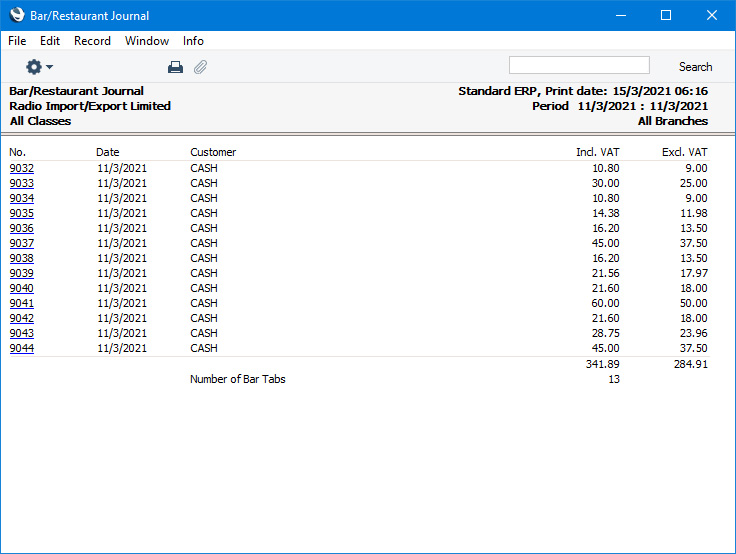This screenshot has width=736, height=554.
Task: Select the 17.97 amount in row 9039
Action: tap(694, 273)
